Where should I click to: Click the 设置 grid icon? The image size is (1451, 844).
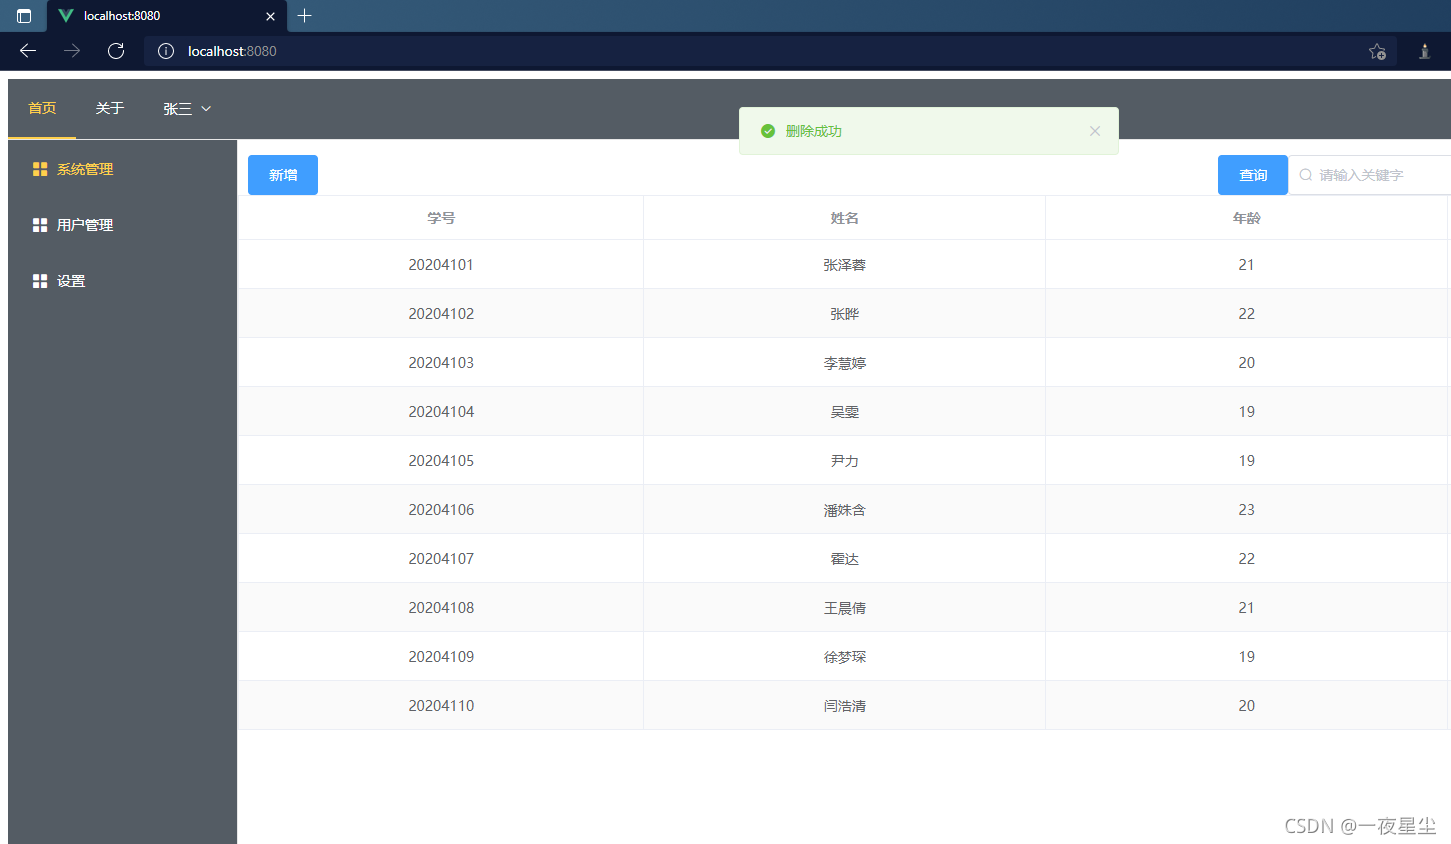(x=40, y=281)
